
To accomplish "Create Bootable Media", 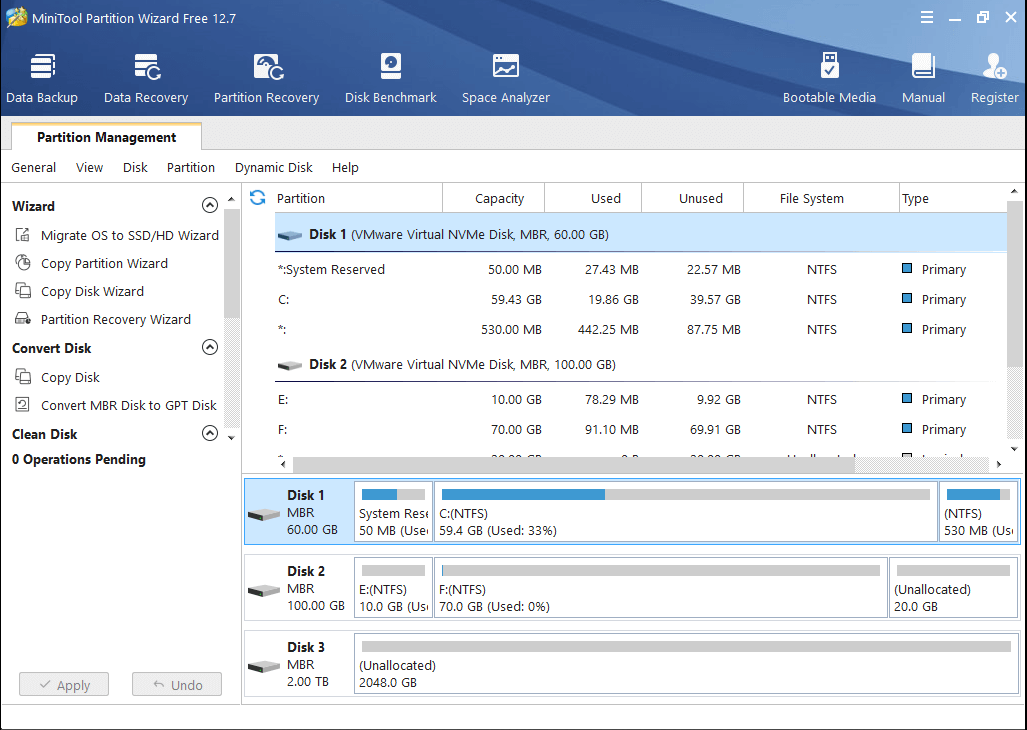I will (x=829, y=78).
